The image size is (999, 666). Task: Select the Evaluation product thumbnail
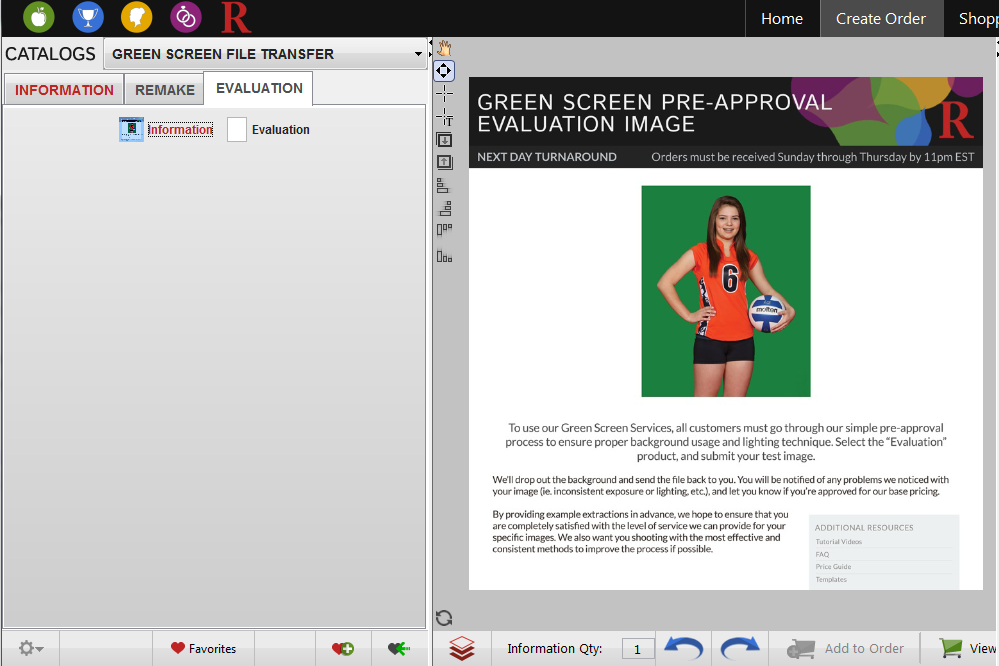tap(237, 129)
